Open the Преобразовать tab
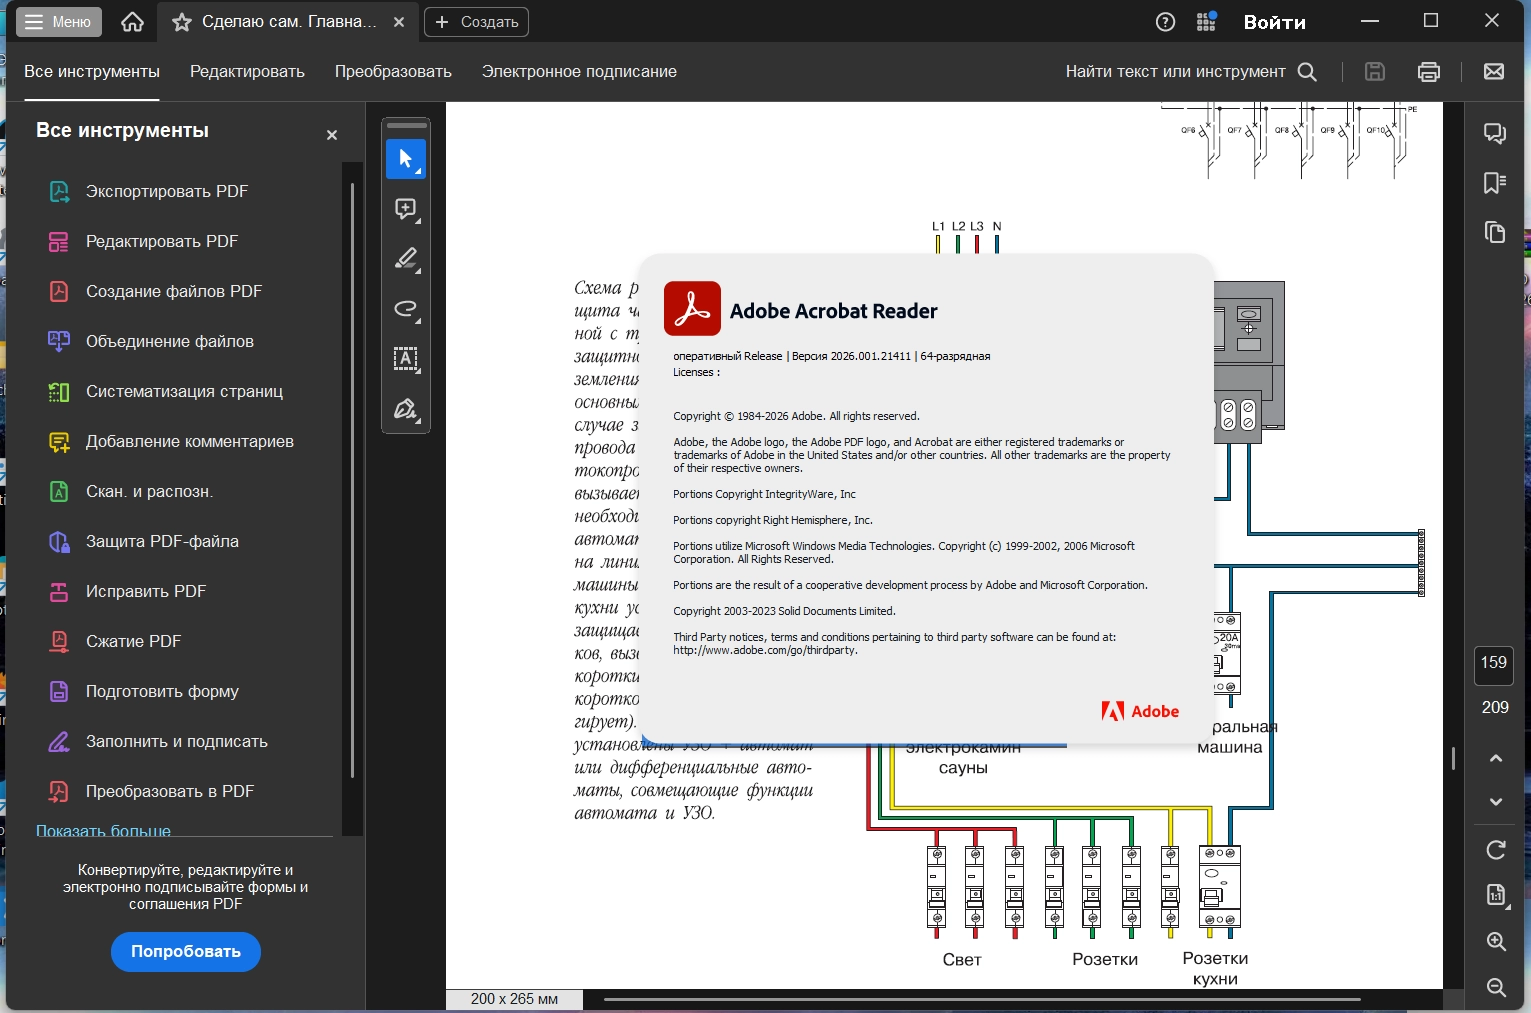The image size is (1531, 1013). point(393,72)
